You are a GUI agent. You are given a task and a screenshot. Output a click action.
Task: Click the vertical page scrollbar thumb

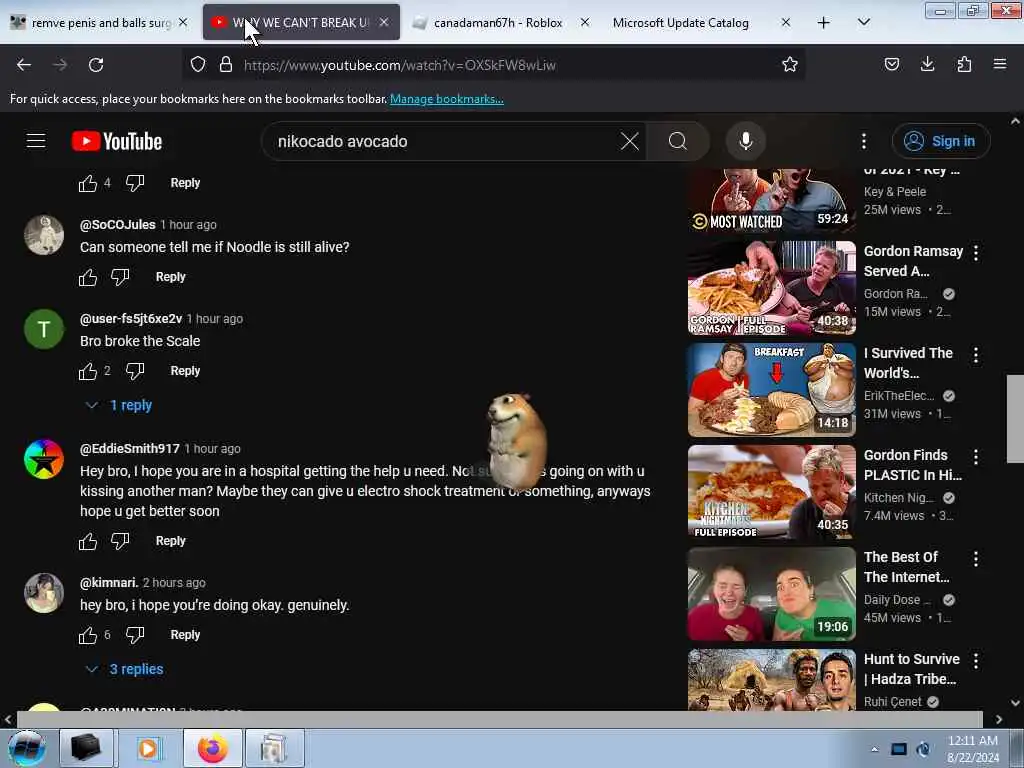[1015, 419]
